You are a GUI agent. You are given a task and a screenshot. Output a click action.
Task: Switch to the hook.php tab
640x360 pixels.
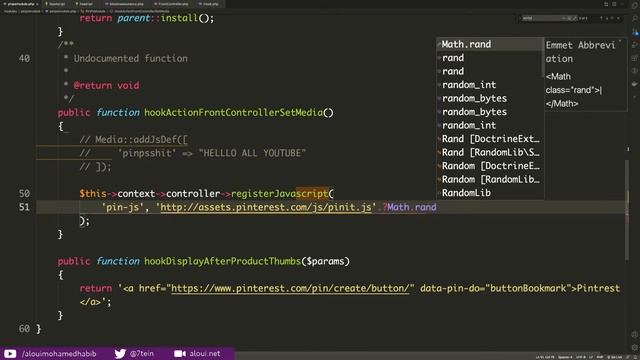tap(209, 4)
